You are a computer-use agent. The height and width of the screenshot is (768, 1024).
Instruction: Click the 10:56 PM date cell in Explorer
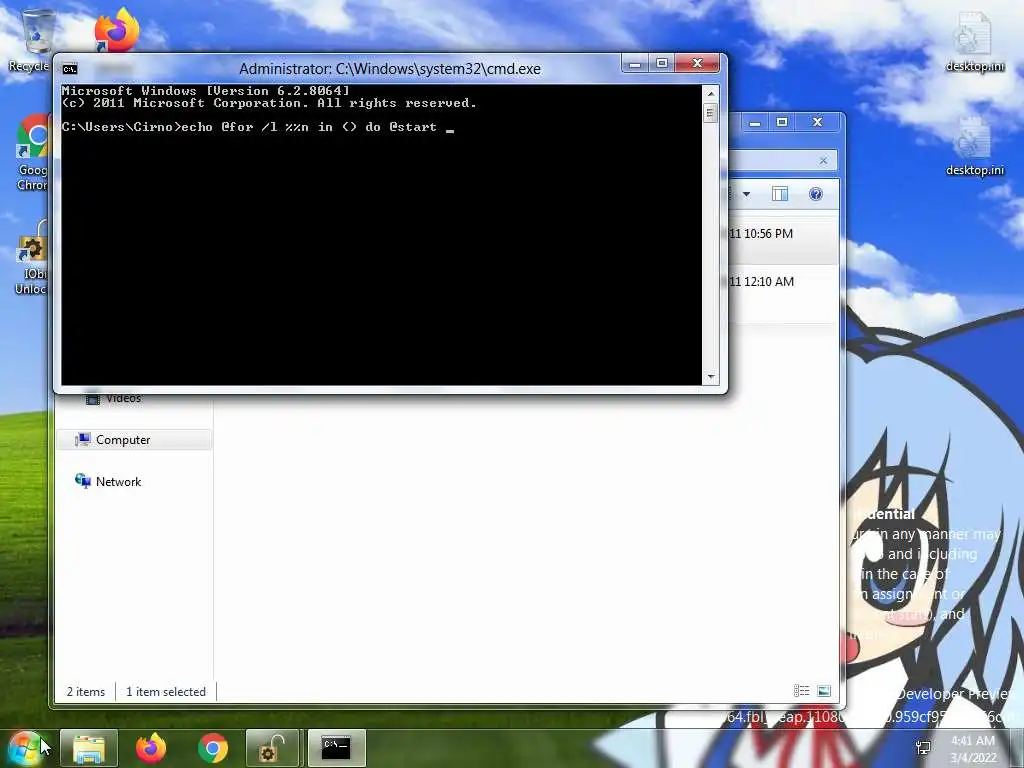(x=761, y=234)
